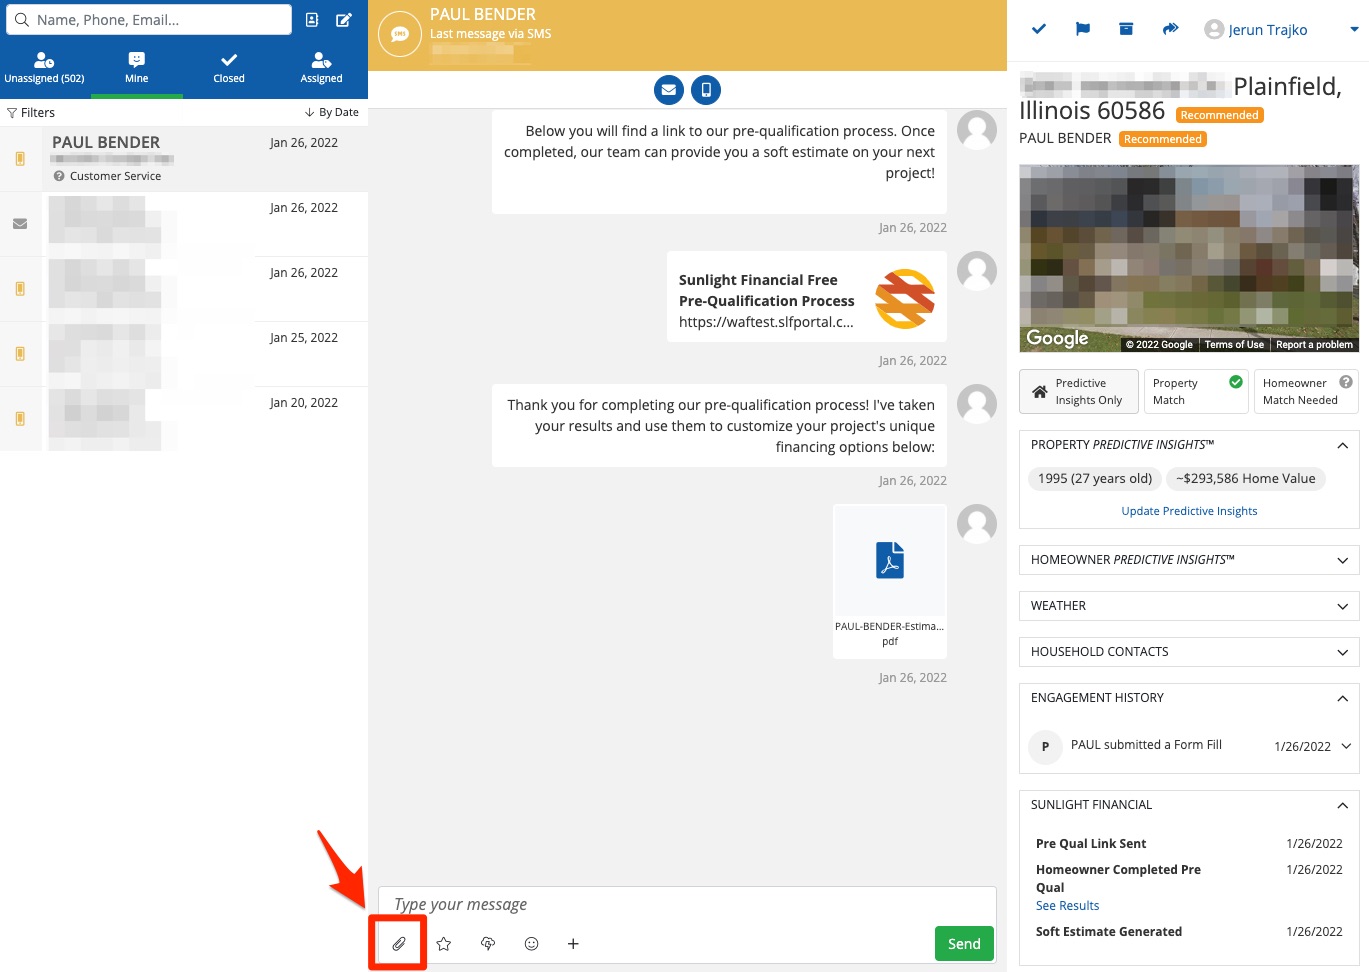Switch to SMS phone channel icon
This screenshot has width=1369, height=972.
tap(706, 90)
